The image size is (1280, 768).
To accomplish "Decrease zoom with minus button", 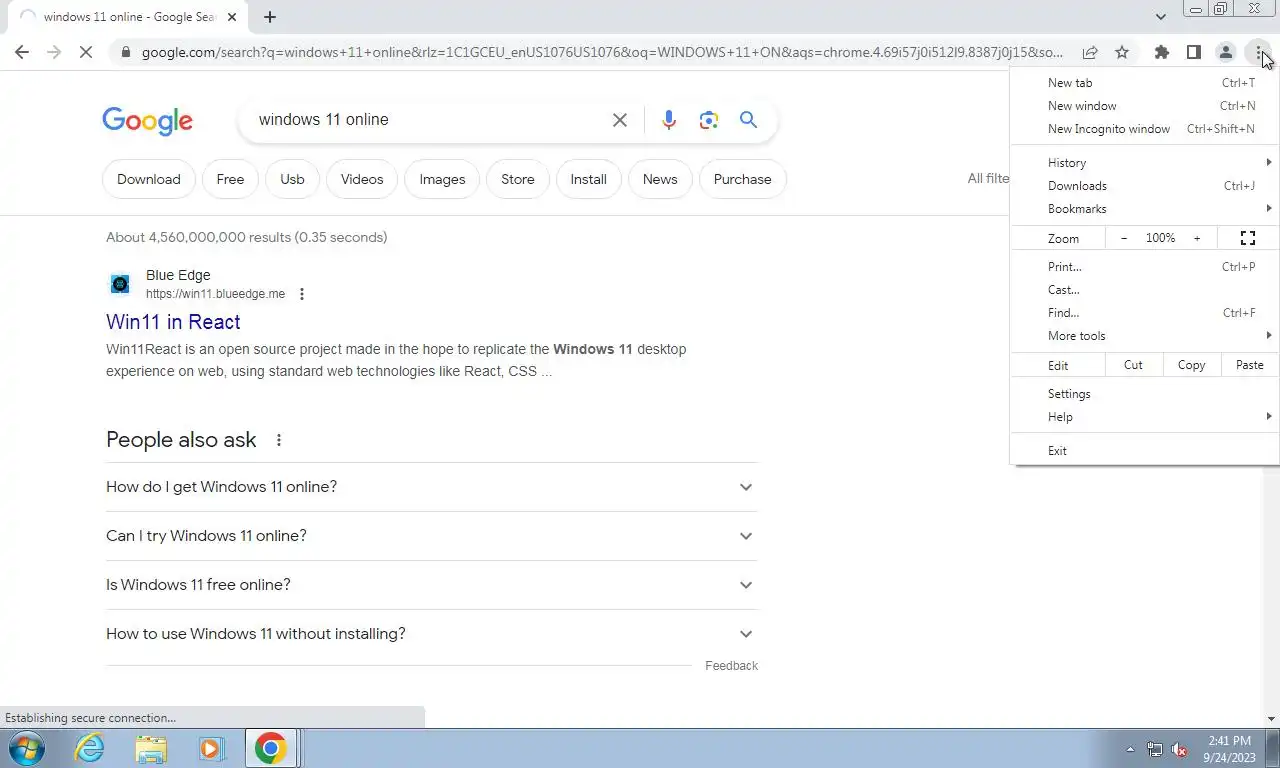I will [x=1124, y=238].
